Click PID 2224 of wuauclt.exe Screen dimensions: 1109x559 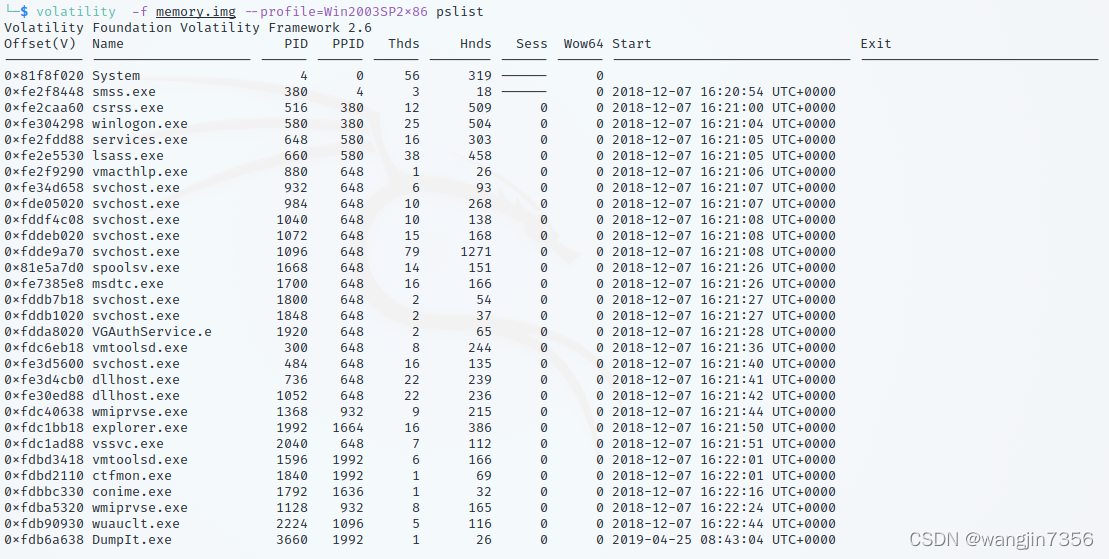click(292, 524)
